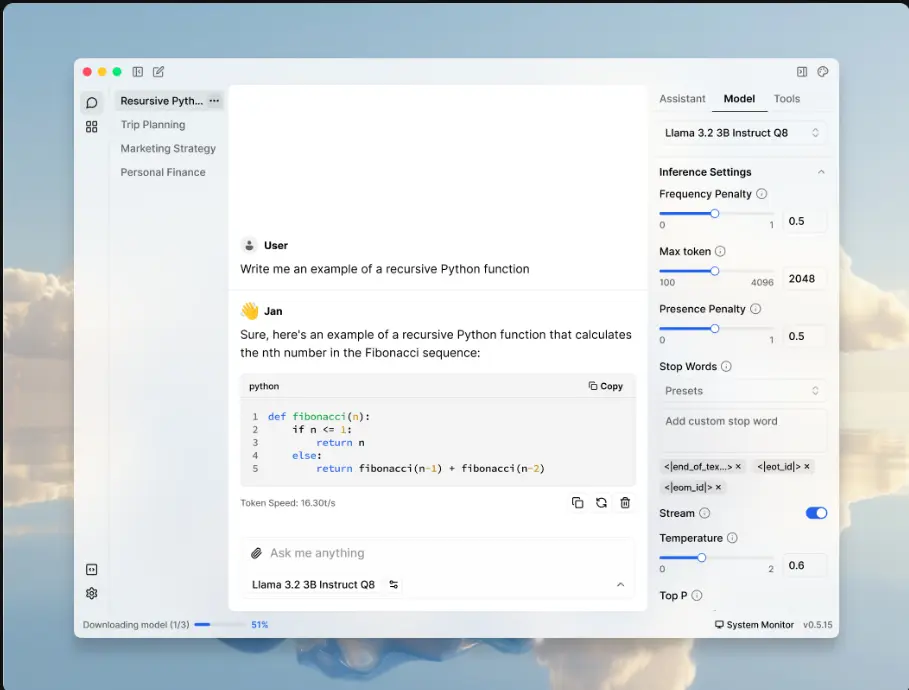This screenshot has height=690, width=909.
Task: Open the Hub grid icon in sidebar
Action: 92,127
